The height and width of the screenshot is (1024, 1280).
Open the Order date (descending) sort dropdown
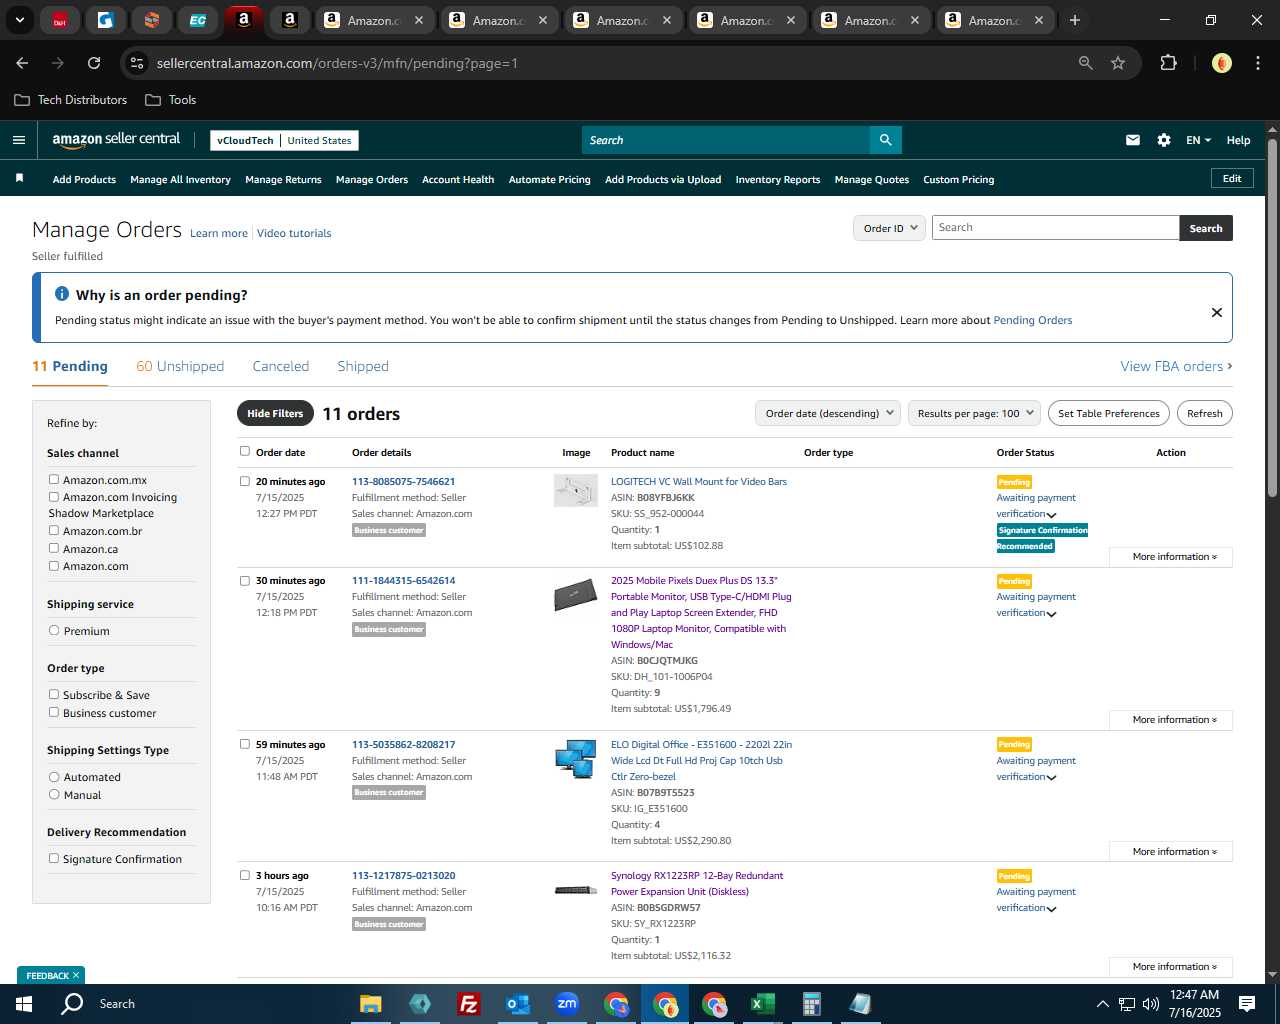tap(827, 413)
